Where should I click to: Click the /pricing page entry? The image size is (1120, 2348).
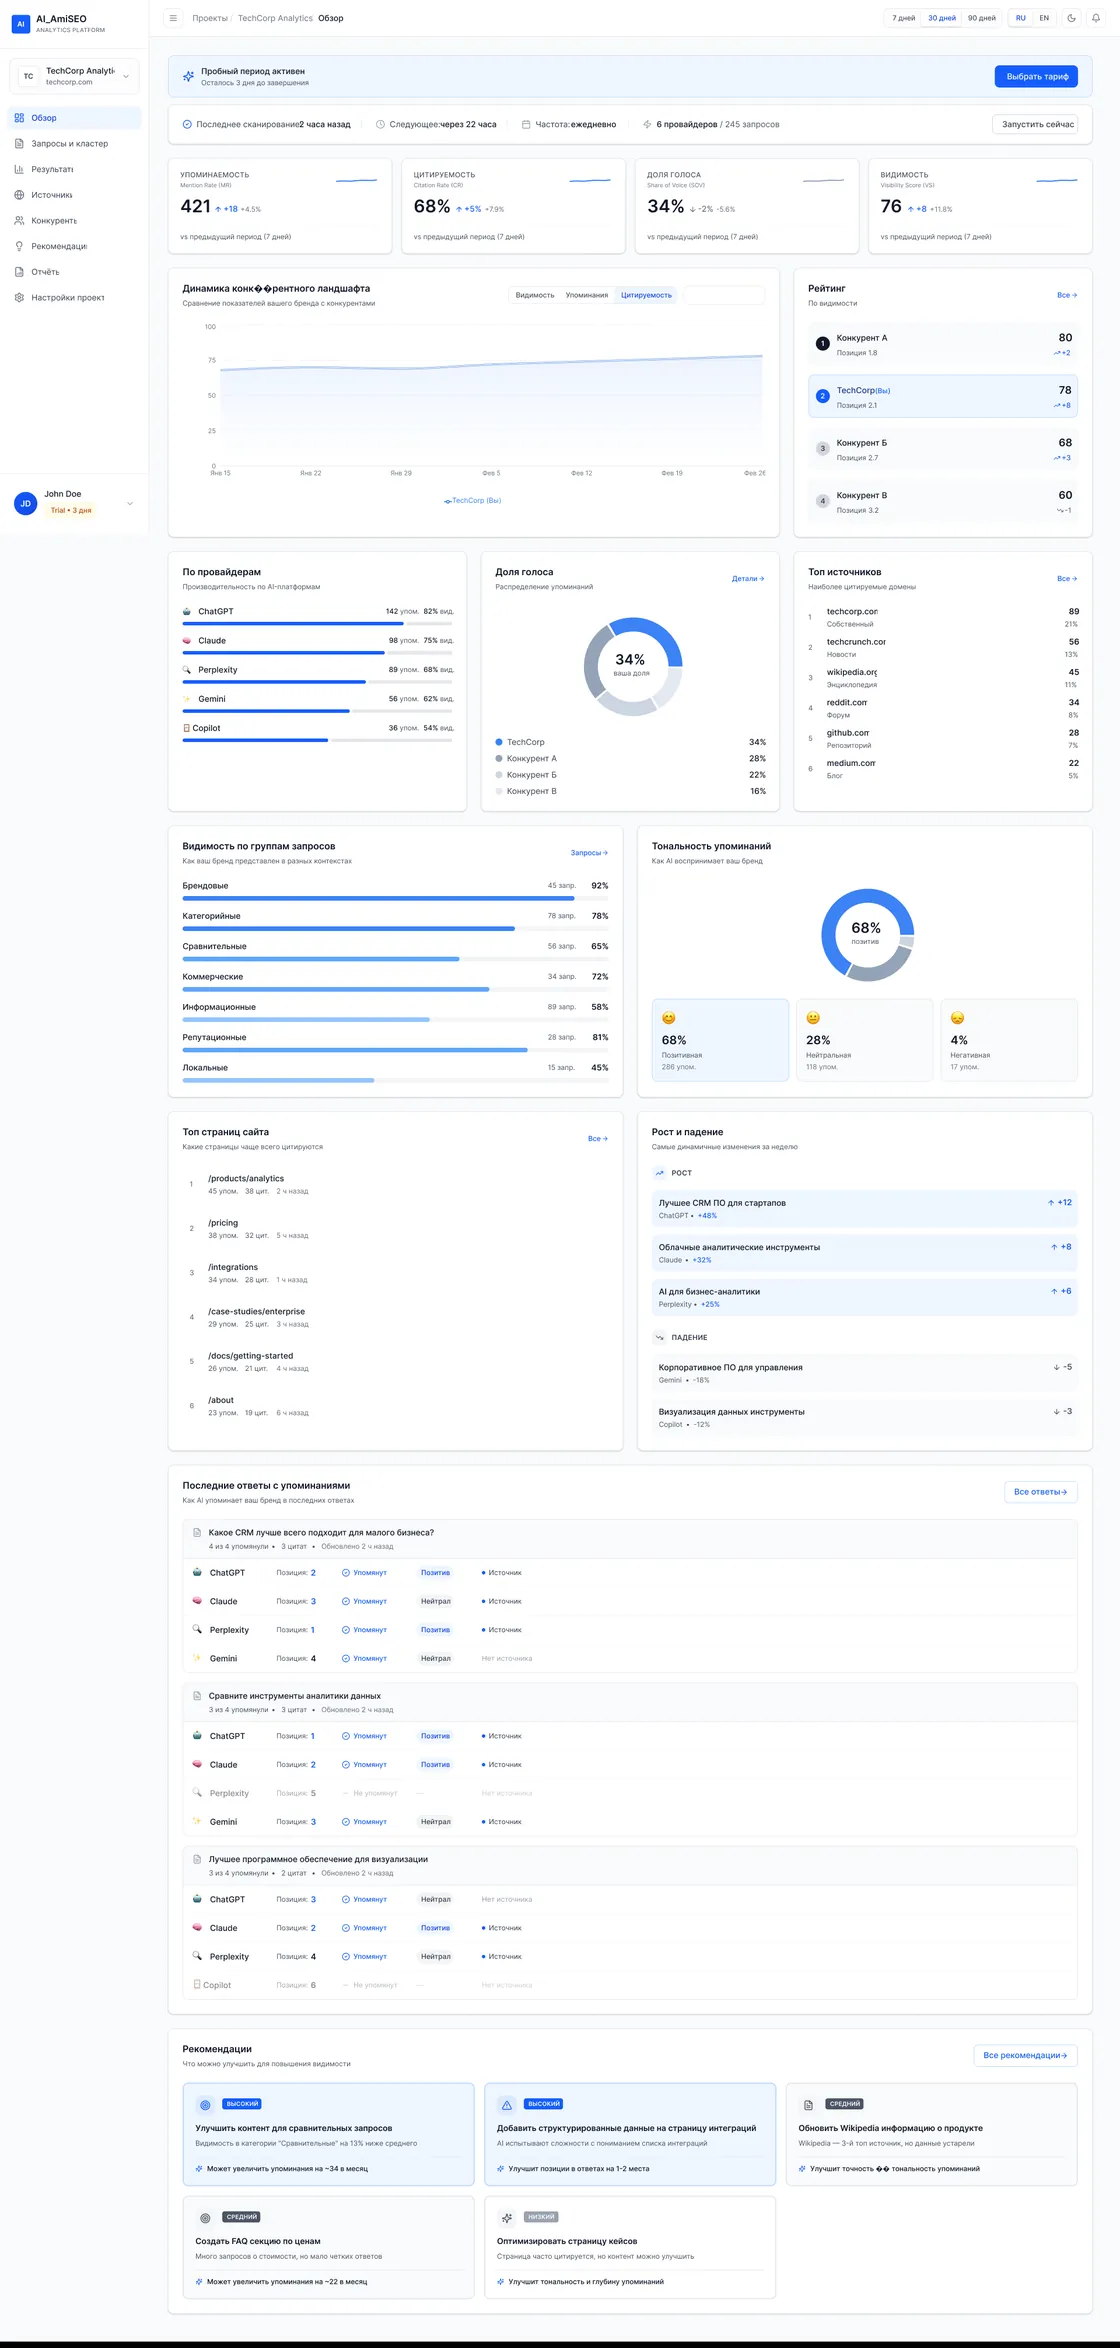click(x=396, y=1228)
